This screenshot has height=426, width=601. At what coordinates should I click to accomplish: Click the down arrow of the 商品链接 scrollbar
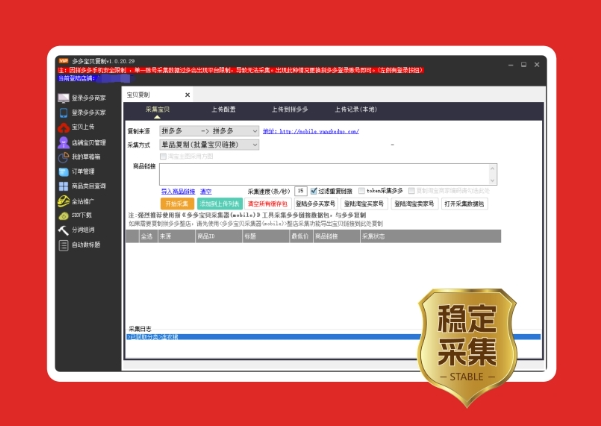pyautogui.click(x=493, y=181)
